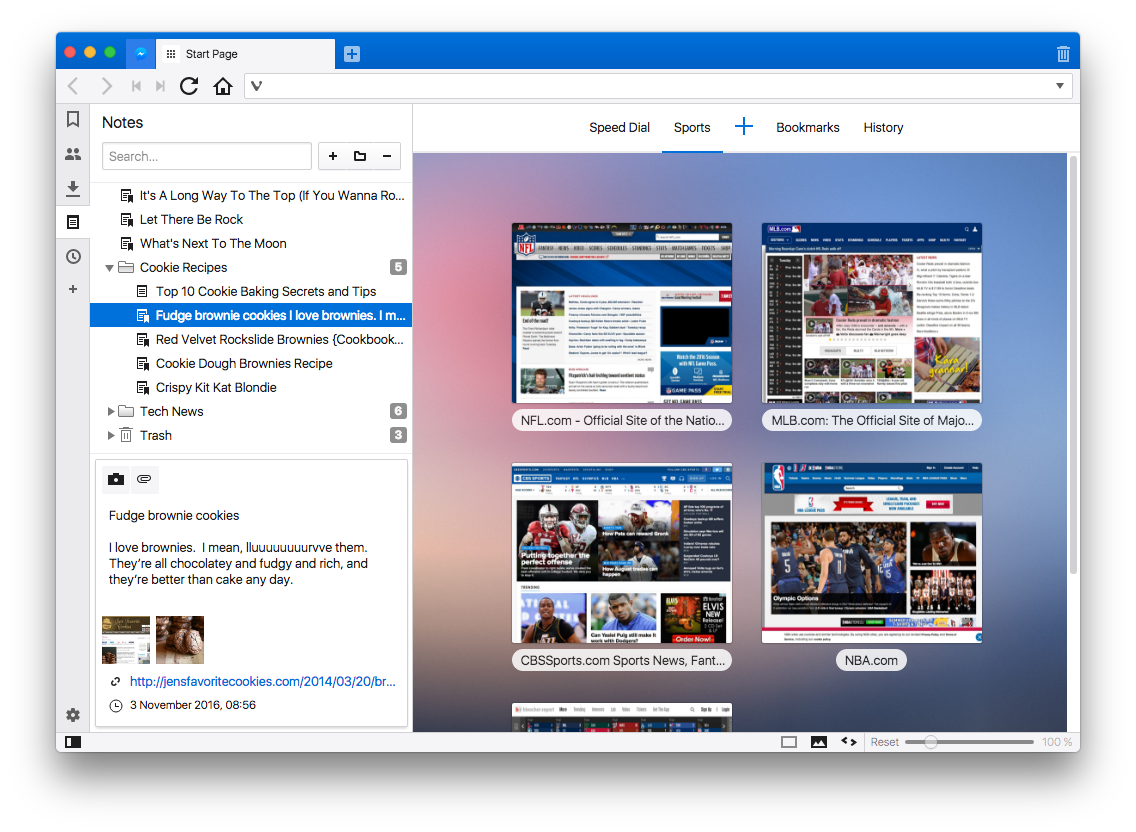This screenshot has height=832, width=1136.
Task: Open the Bookmarks panel icon
Action: click(72, 120)
